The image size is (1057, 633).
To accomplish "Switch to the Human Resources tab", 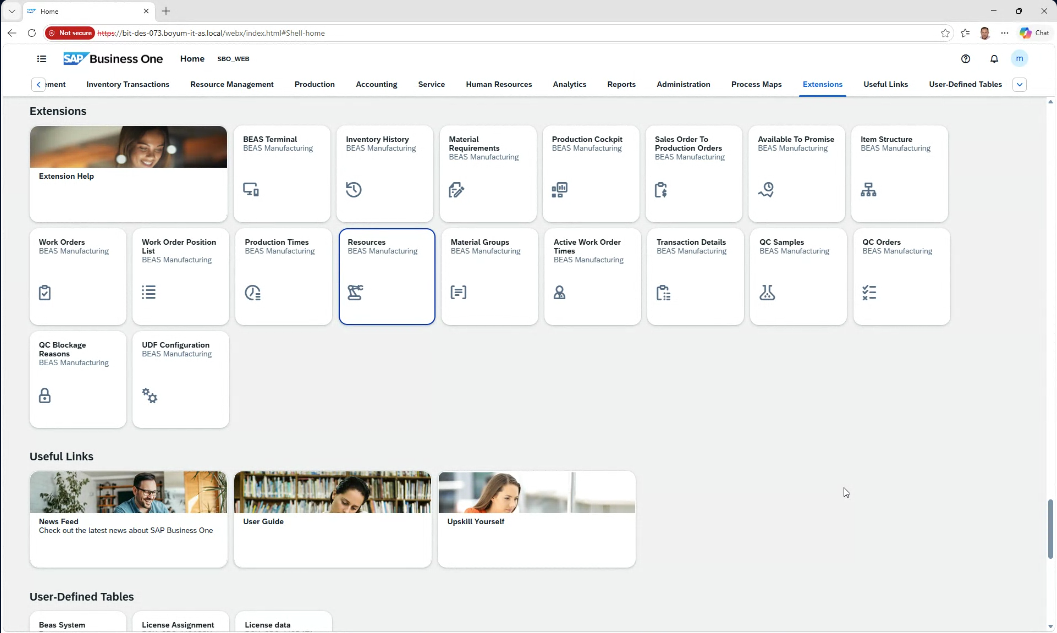I will point(499,84).
